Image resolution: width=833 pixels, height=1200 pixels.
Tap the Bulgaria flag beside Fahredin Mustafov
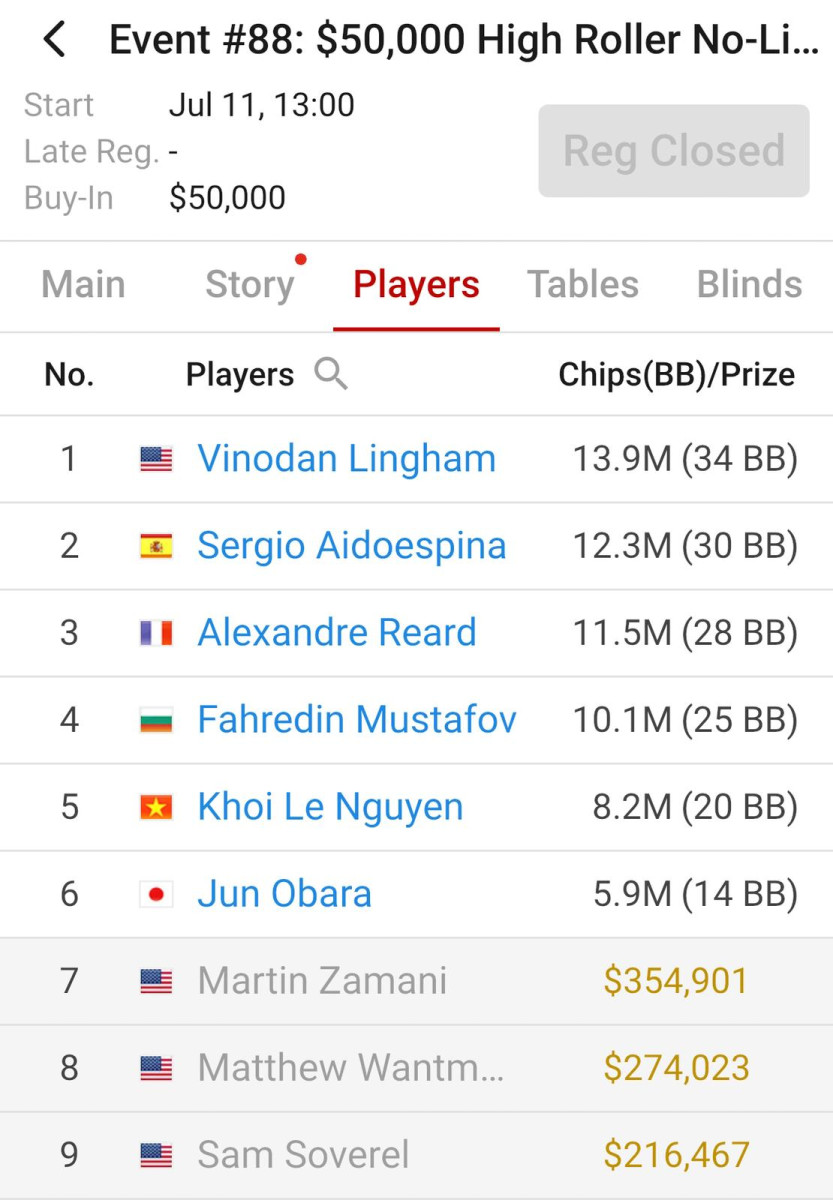pyautogui.click(x=156, y=720)
